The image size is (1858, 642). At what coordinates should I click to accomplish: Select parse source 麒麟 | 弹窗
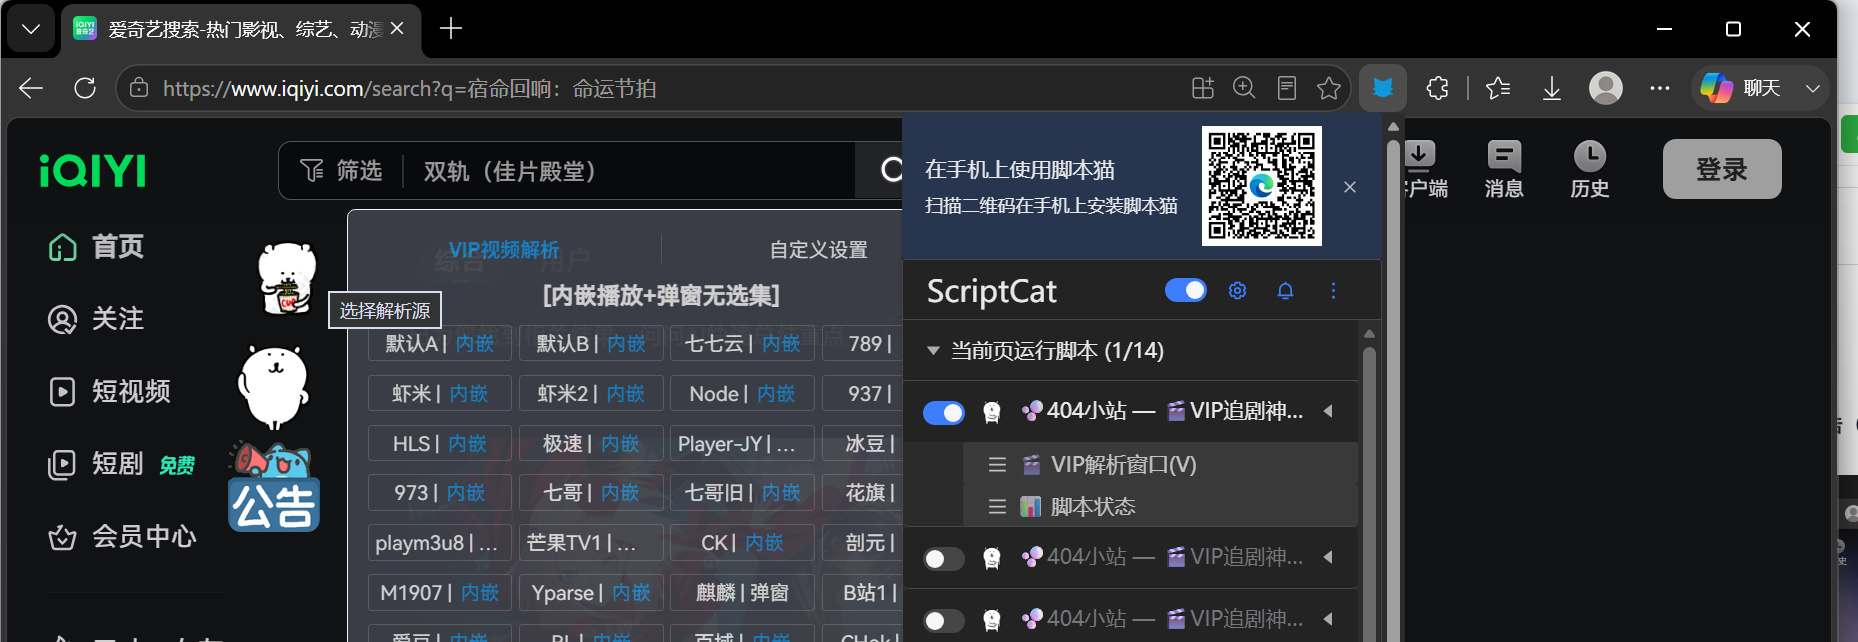742,592
